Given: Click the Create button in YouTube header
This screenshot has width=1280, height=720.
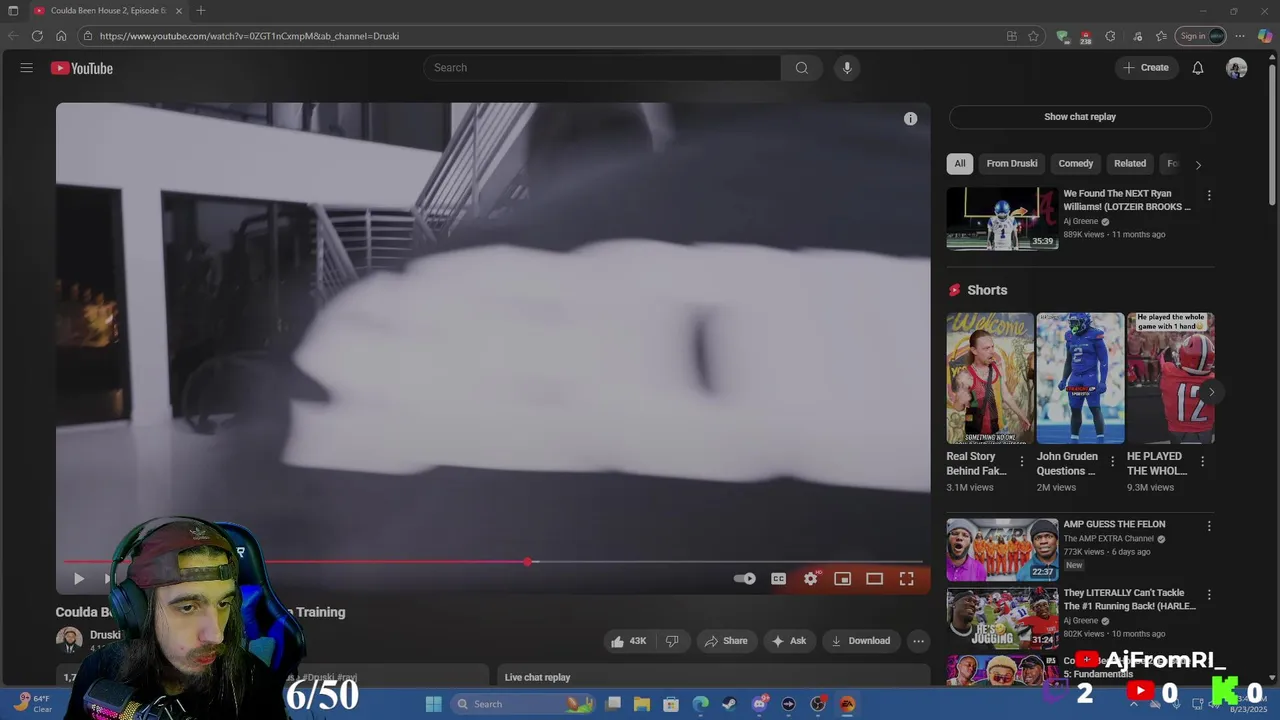Looking at the screenshot, I should point(1146,68).
